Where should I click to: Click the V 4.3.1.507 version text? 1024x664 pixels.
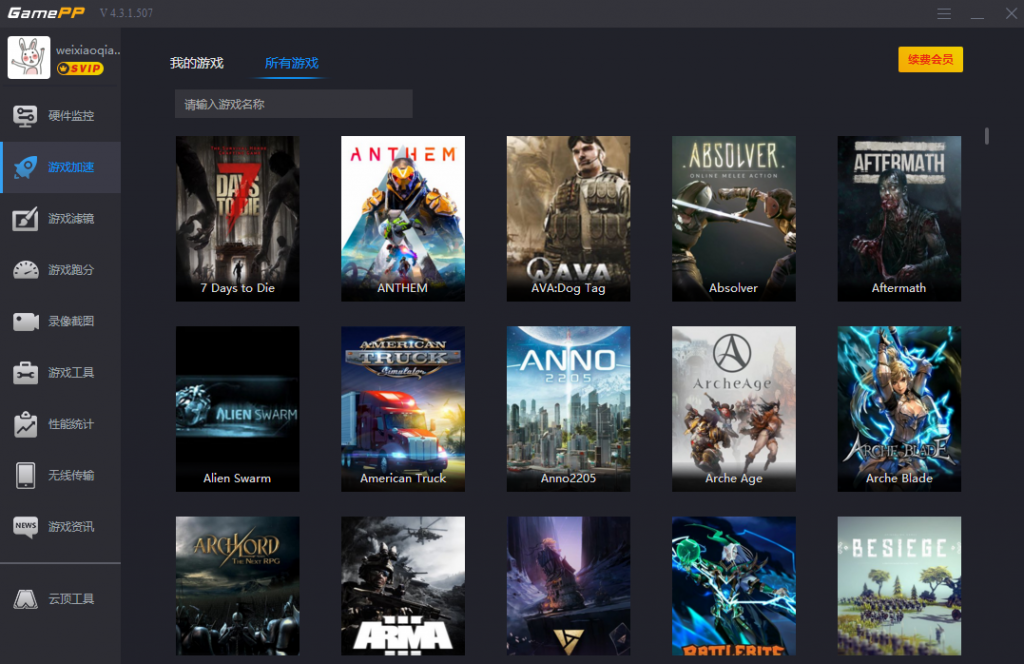tap(126, 13)
